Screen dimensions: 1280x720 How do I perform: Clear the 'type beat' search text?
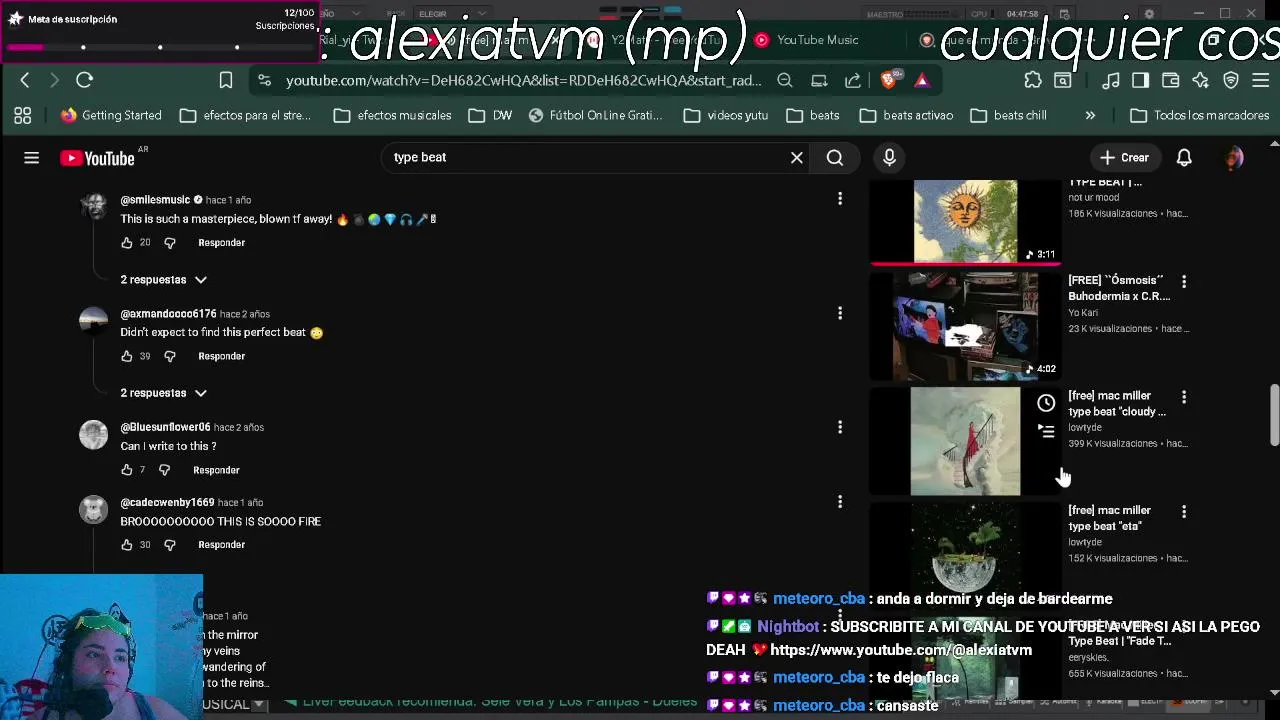[797, 157]
